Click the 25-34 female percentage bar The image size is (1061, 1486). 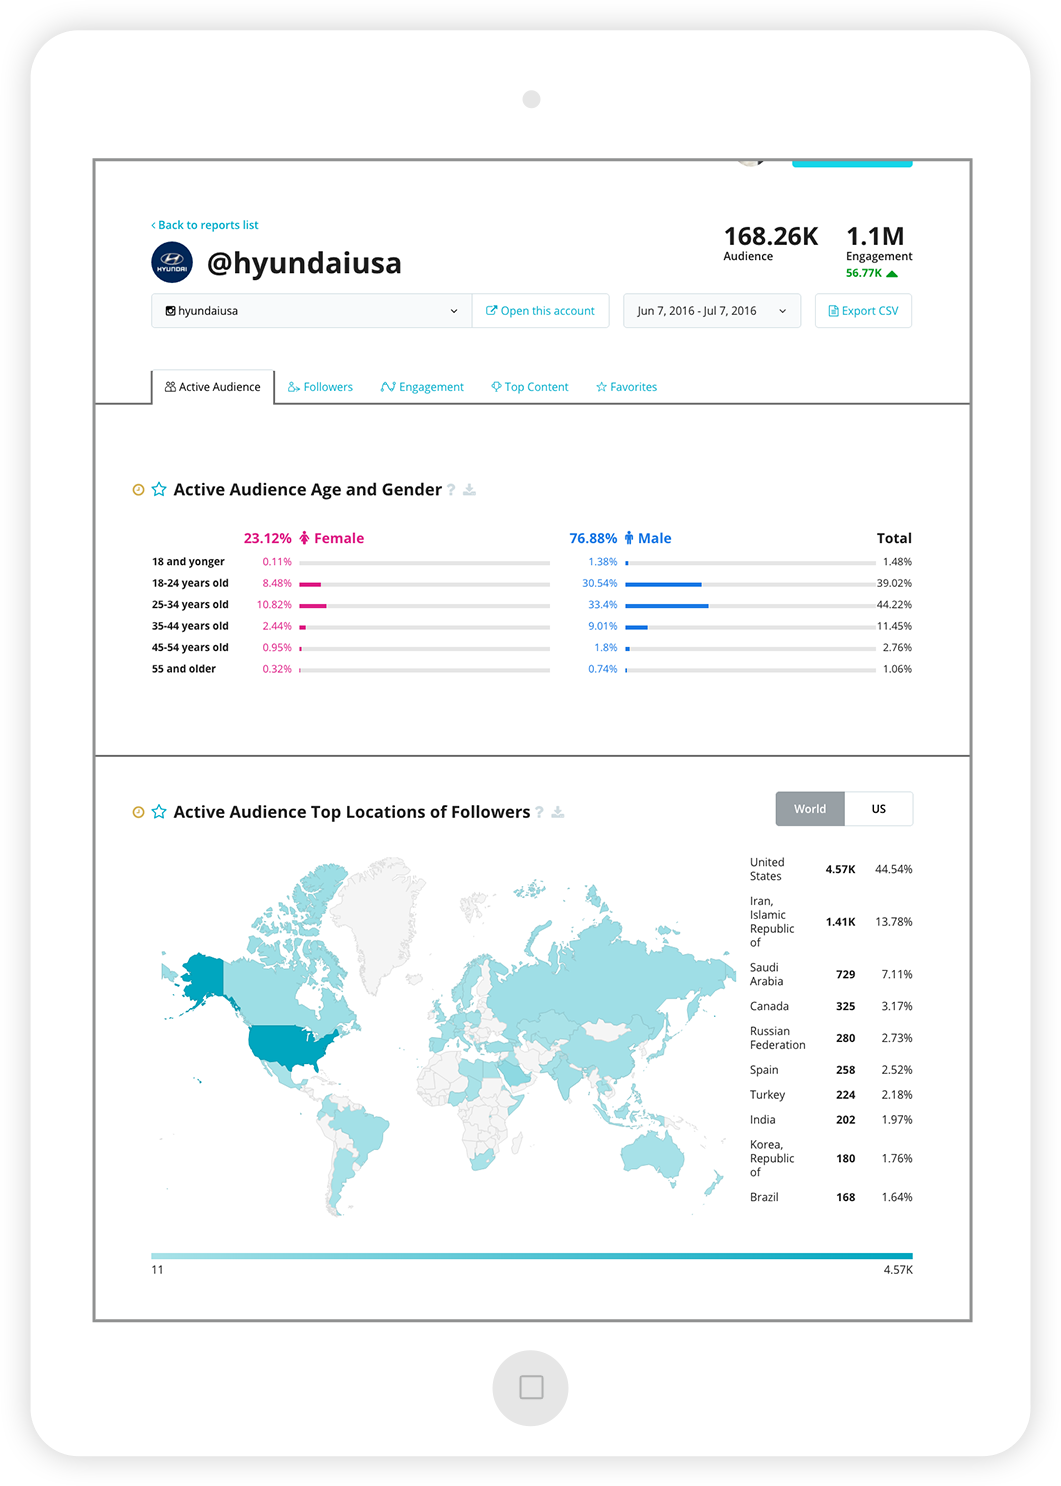425,605
